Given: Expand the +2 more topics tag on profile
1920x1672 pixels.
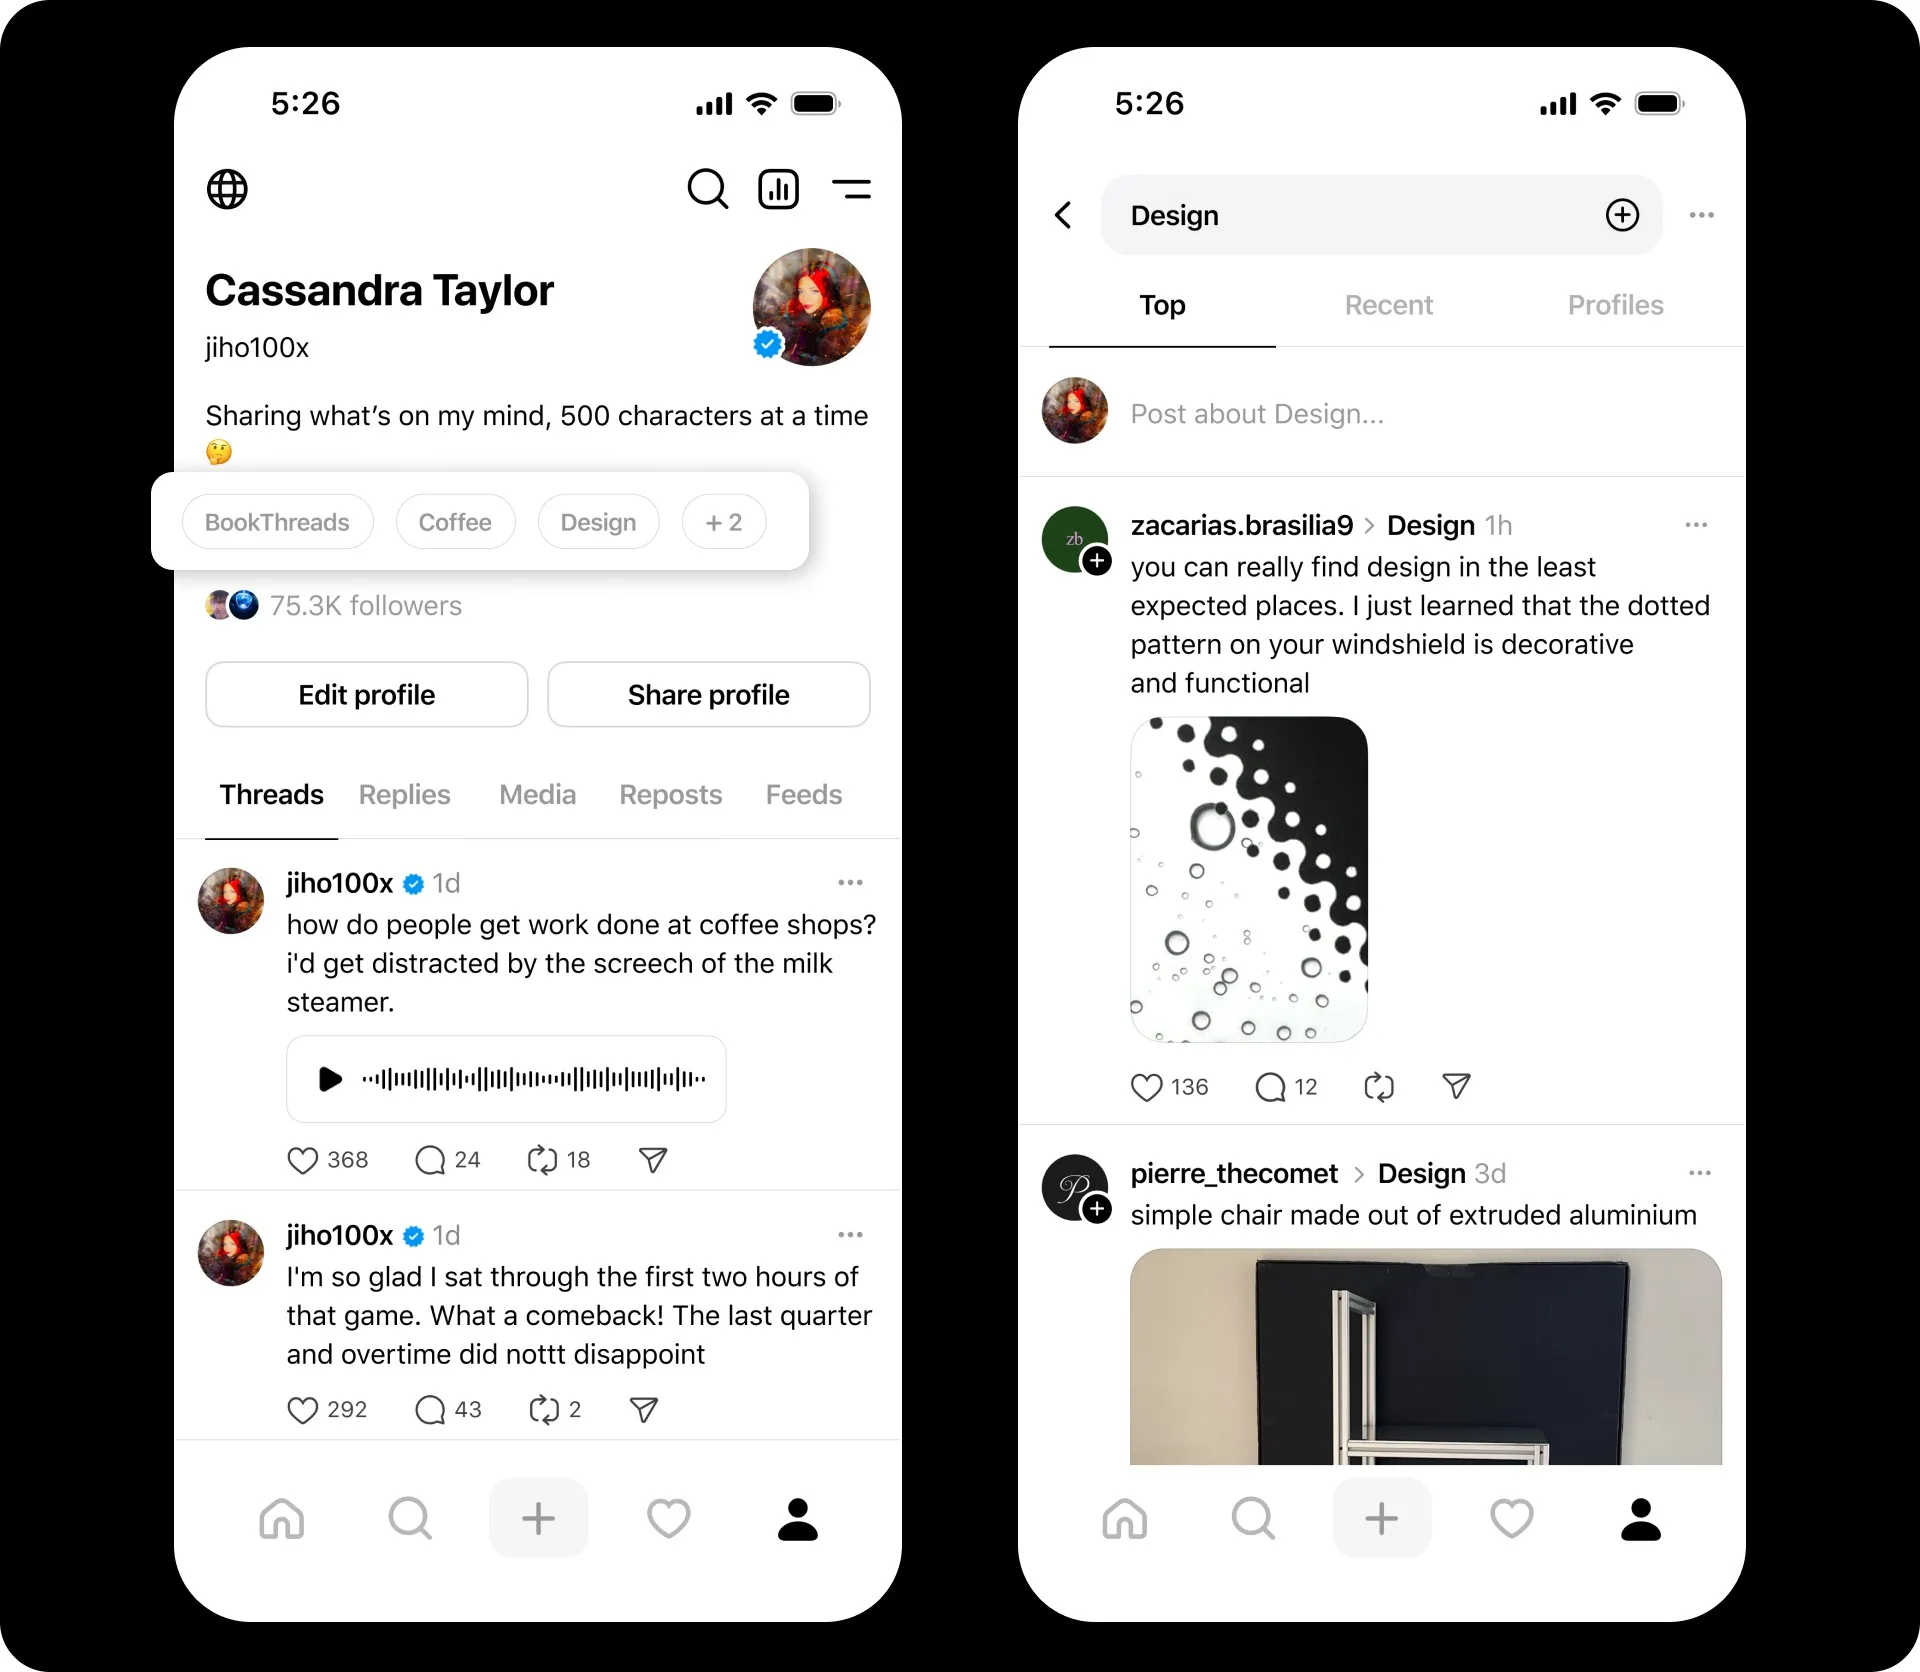Looking at the screenshot, I should click(x=722, y=521).
